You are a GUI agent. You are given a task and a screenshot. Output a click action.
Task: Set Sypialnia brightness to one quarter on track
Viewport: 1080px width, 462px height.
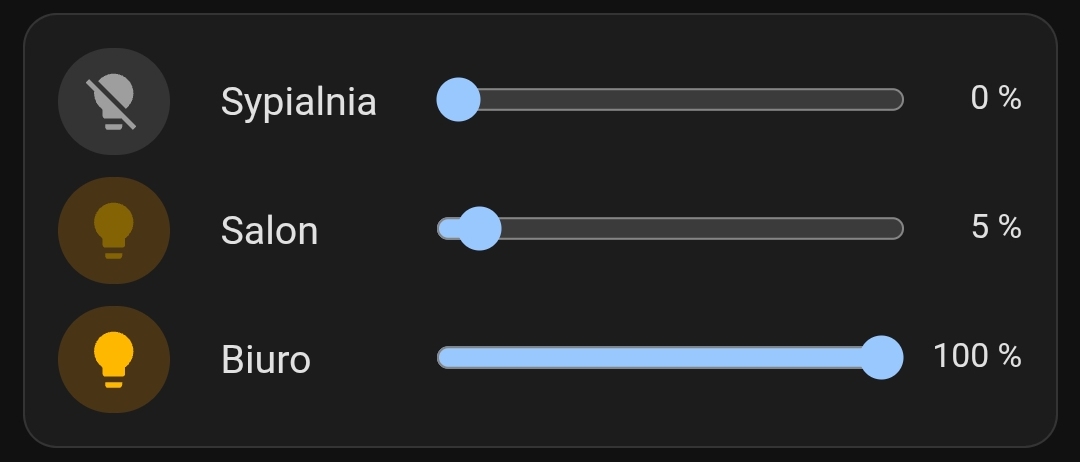click(565, 100)
